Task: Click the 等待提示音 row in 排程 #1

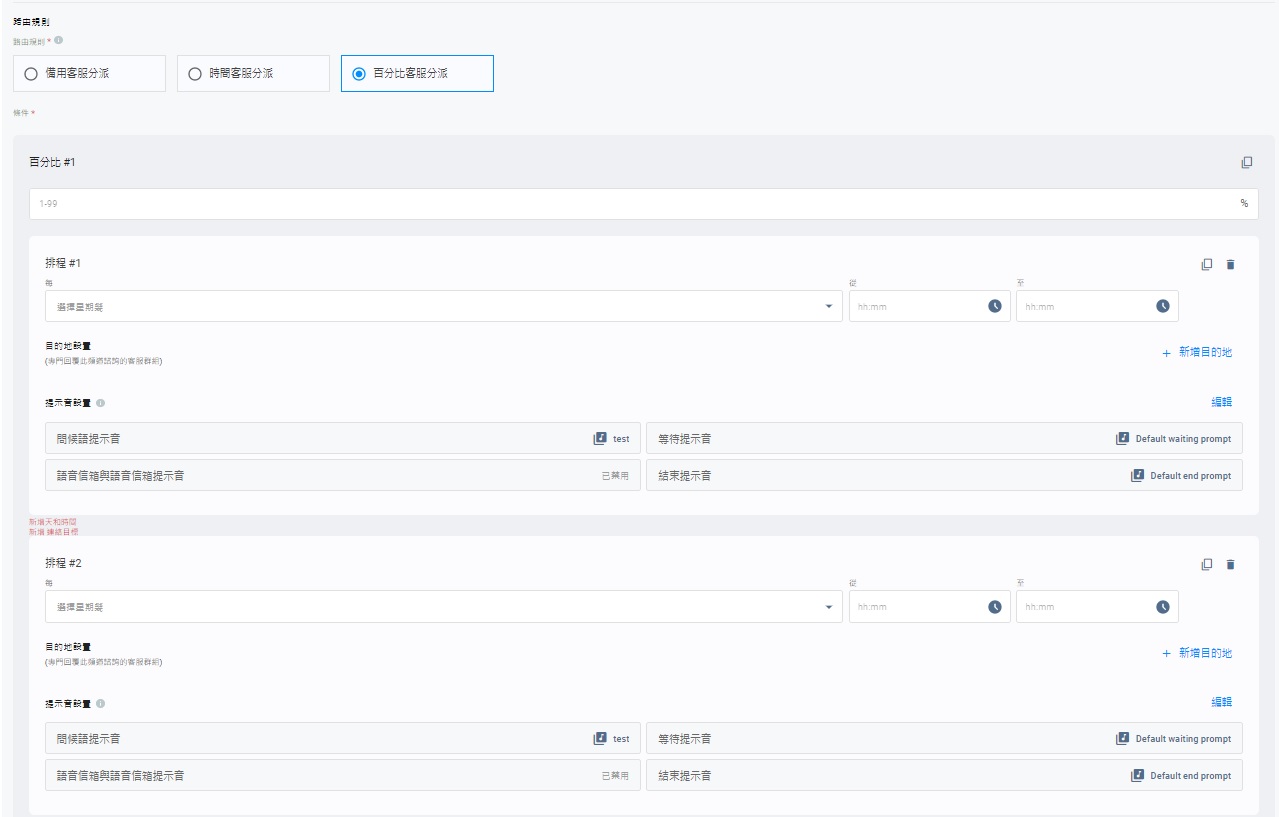Action: pos(944,438)
